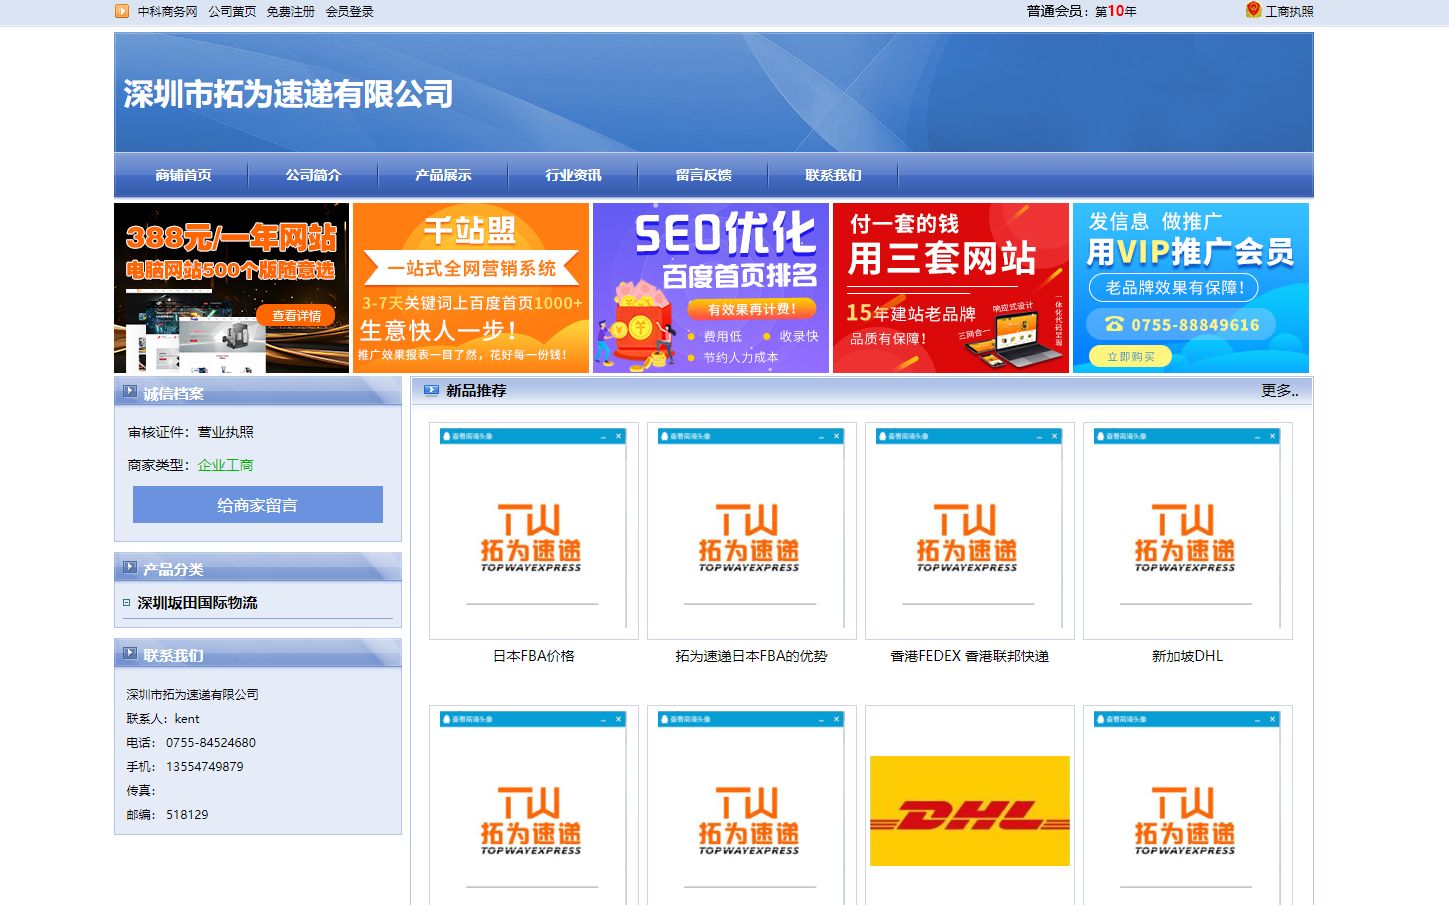Open the SEO优化 purple banner ad
The width and height of the screenshot is (1449, 905).
coord(711,288)
